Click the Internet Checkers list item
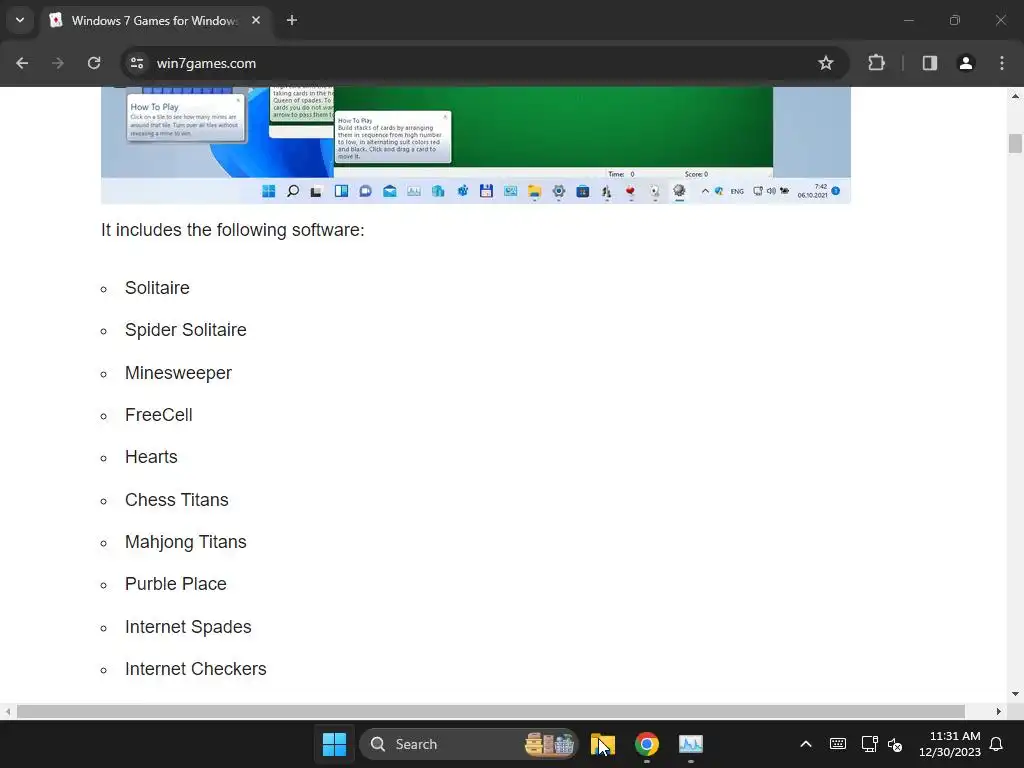Viewport: 1024px width, 768px height. (196, 669)
